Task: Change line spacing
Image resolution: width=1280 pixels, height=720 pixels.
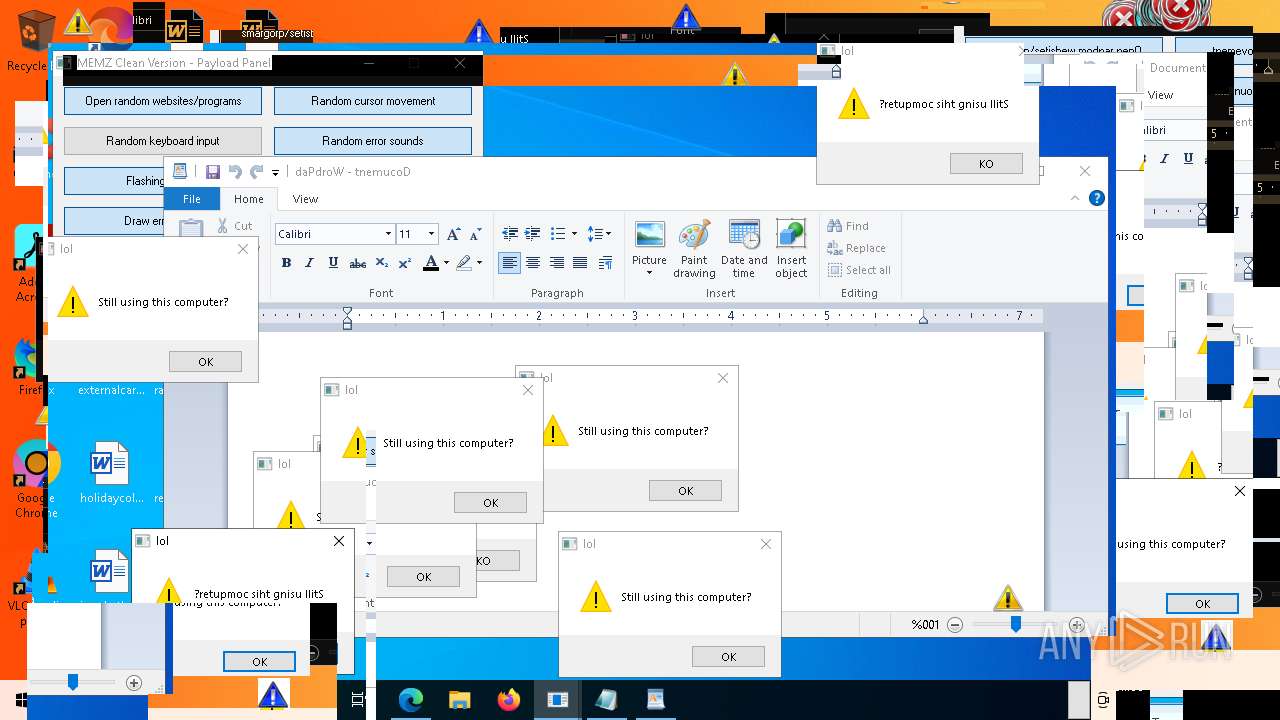Action: pyautogui.click(x=599, y=234)
